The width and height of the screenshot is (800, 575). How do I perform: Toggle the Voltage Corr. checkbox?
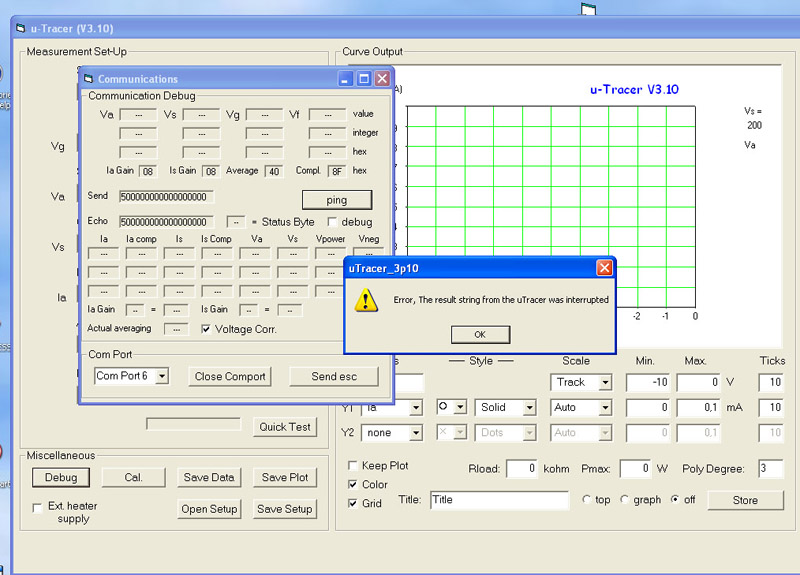(206, 329)
